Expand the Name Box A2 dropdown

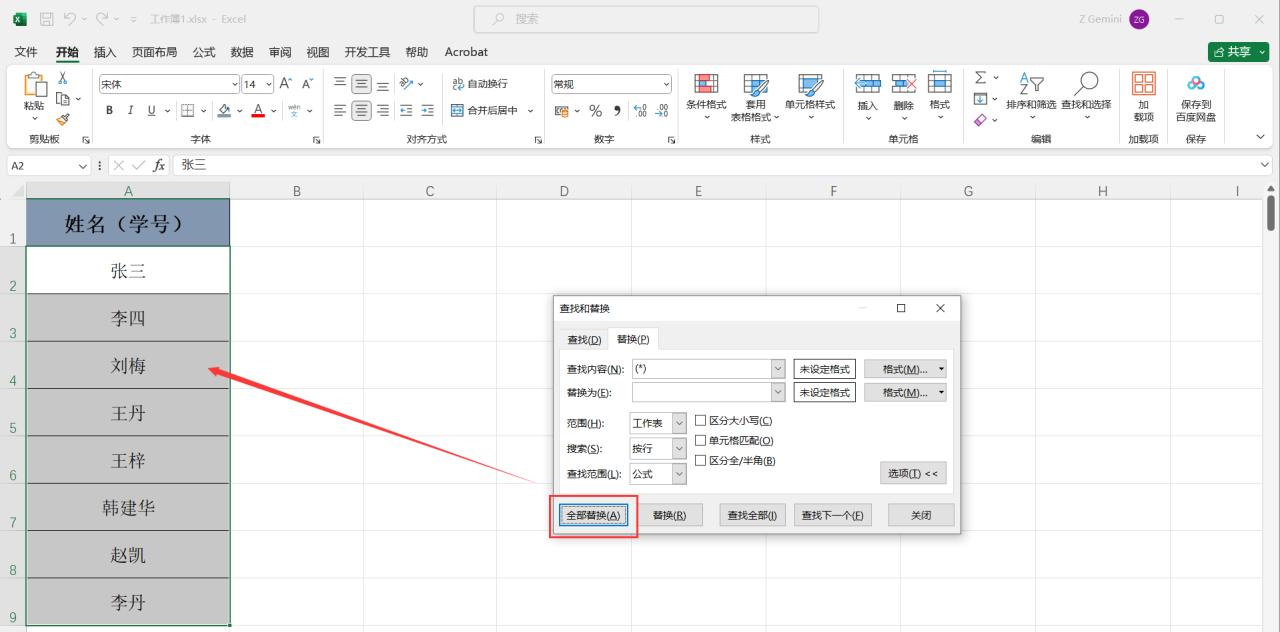click(x=83, y=165)
